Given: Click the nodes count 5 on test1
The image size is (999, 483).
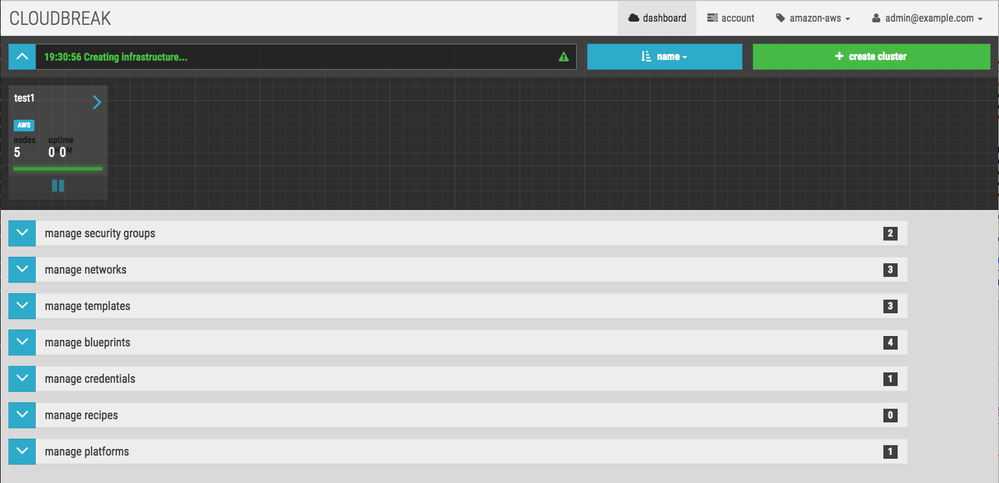Looking at the screenshot, I should coord(17,152).
